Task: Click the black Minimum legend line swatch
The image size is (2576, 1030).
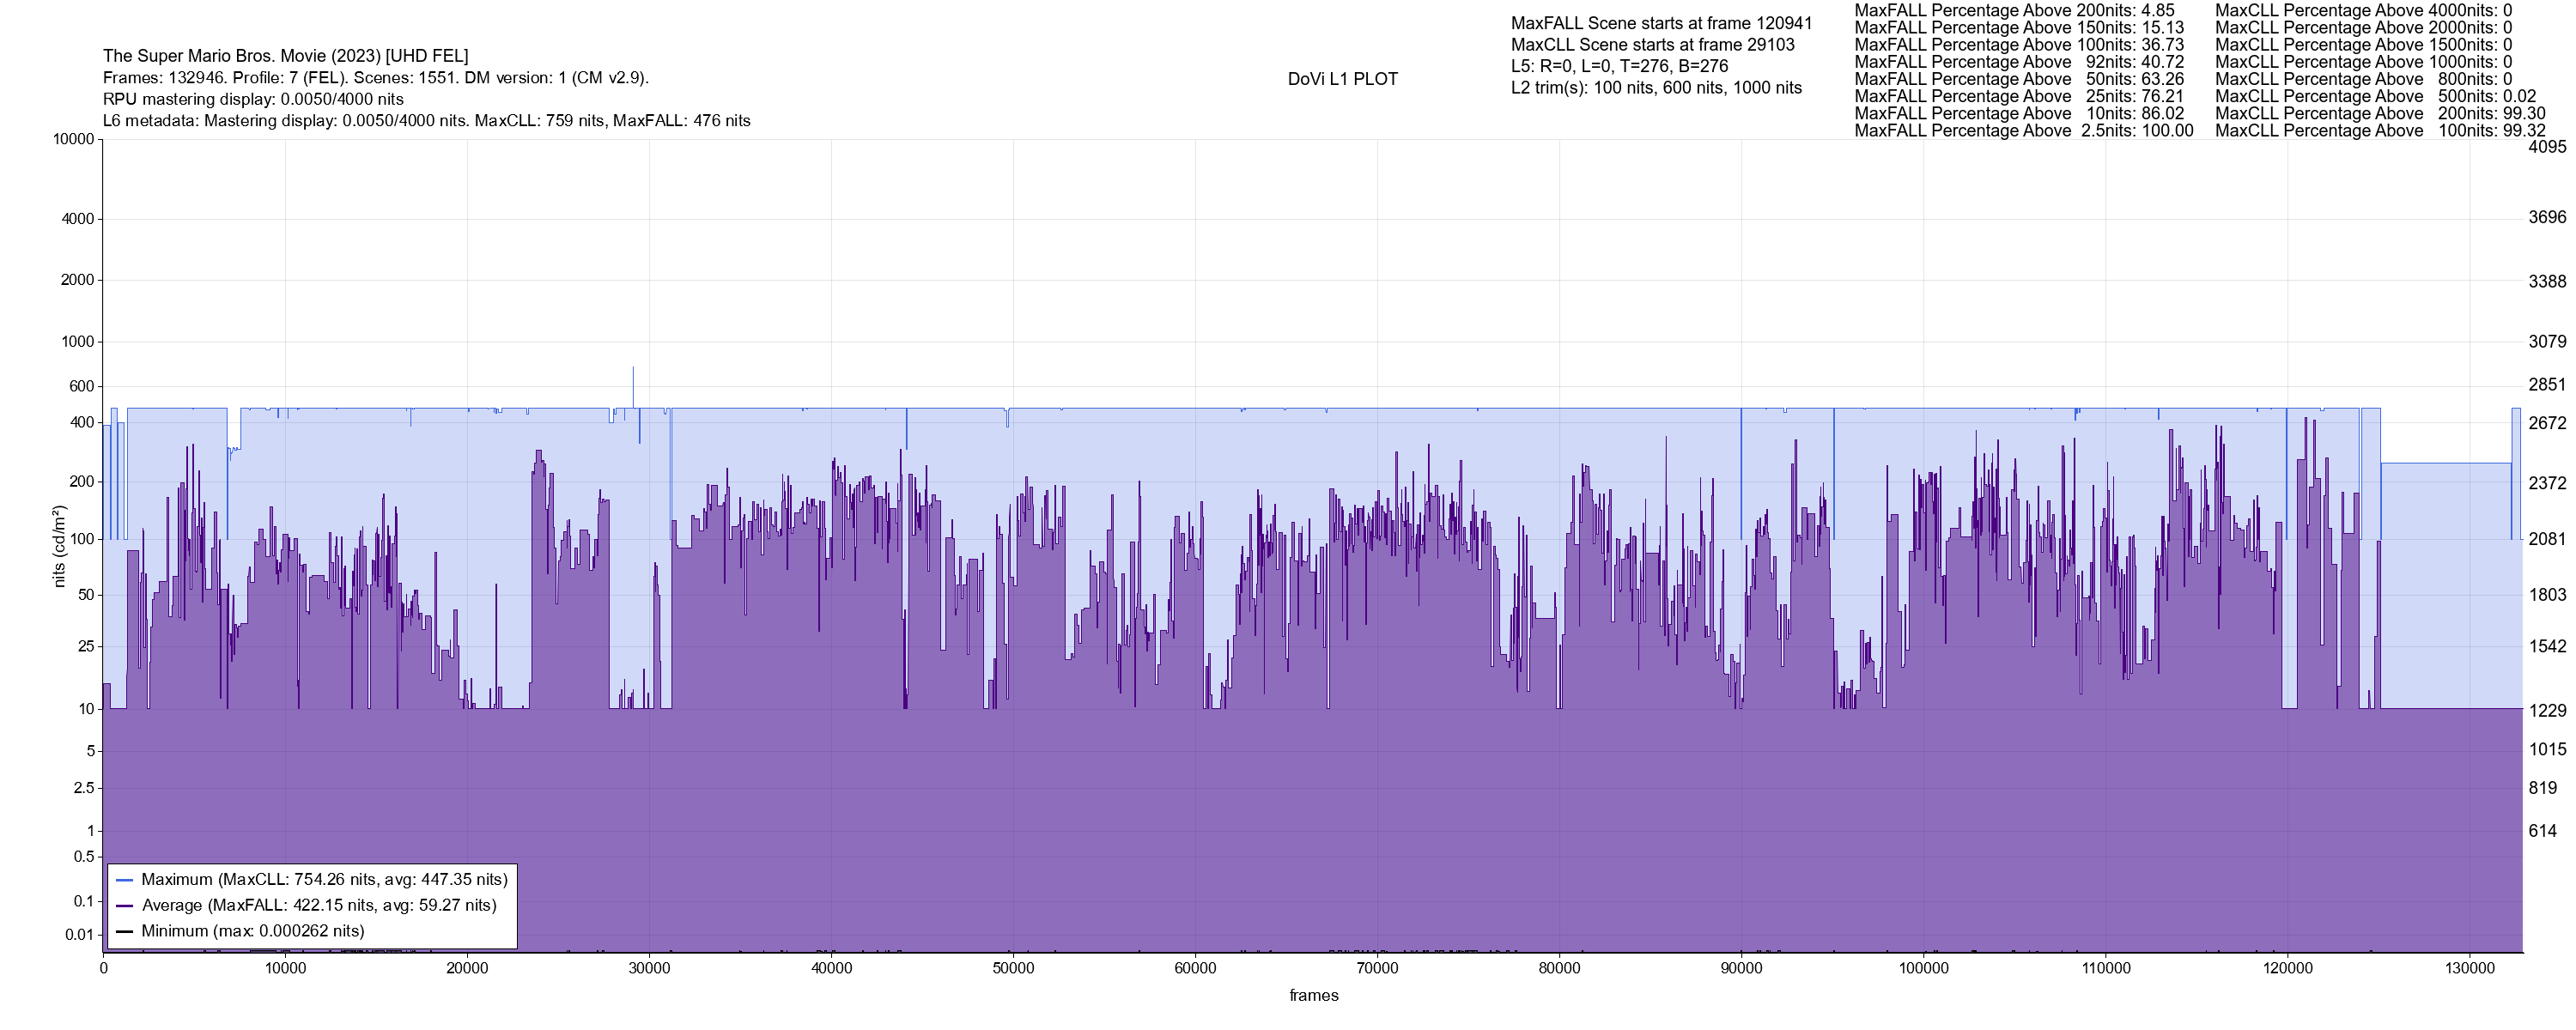Action: tap(125, 931)
